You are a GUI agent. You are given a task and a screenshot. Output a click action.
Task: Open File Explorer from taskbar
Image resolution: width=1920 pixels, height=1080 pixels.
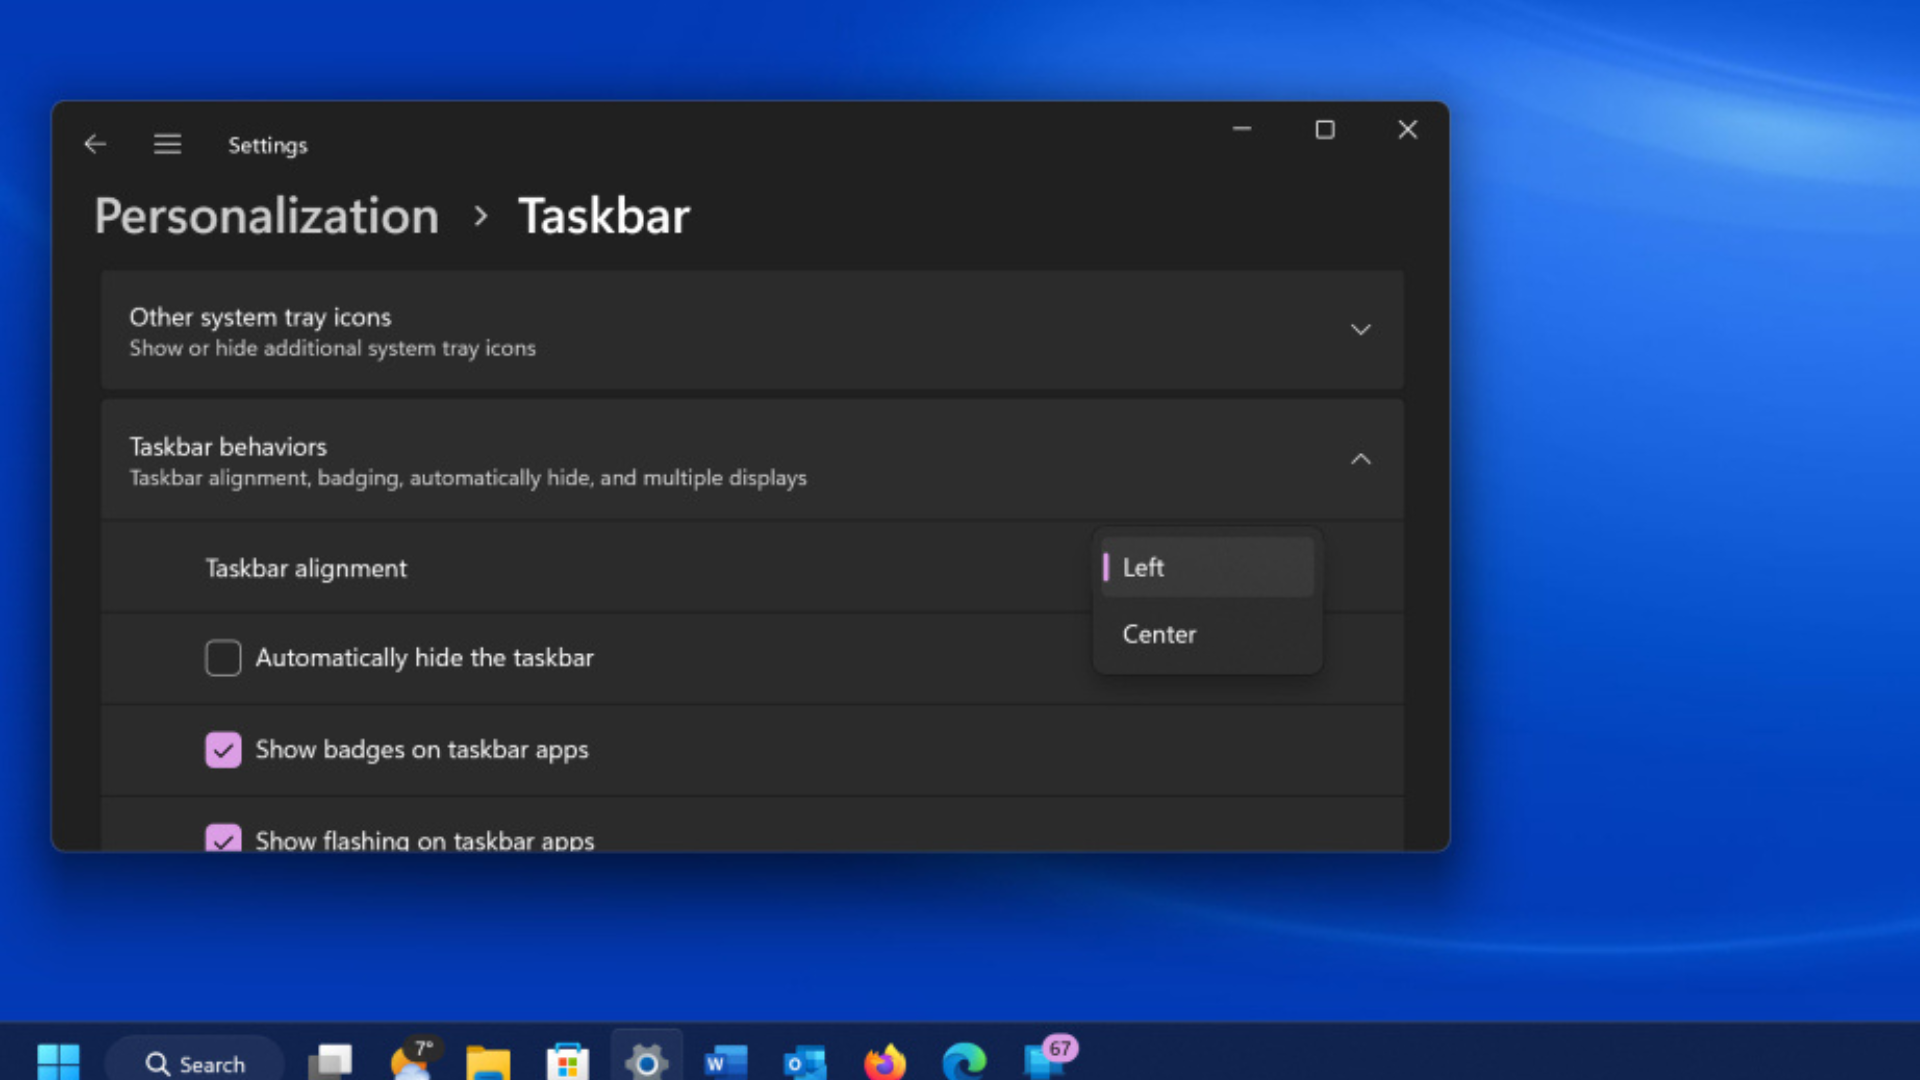pos(488,1062)
